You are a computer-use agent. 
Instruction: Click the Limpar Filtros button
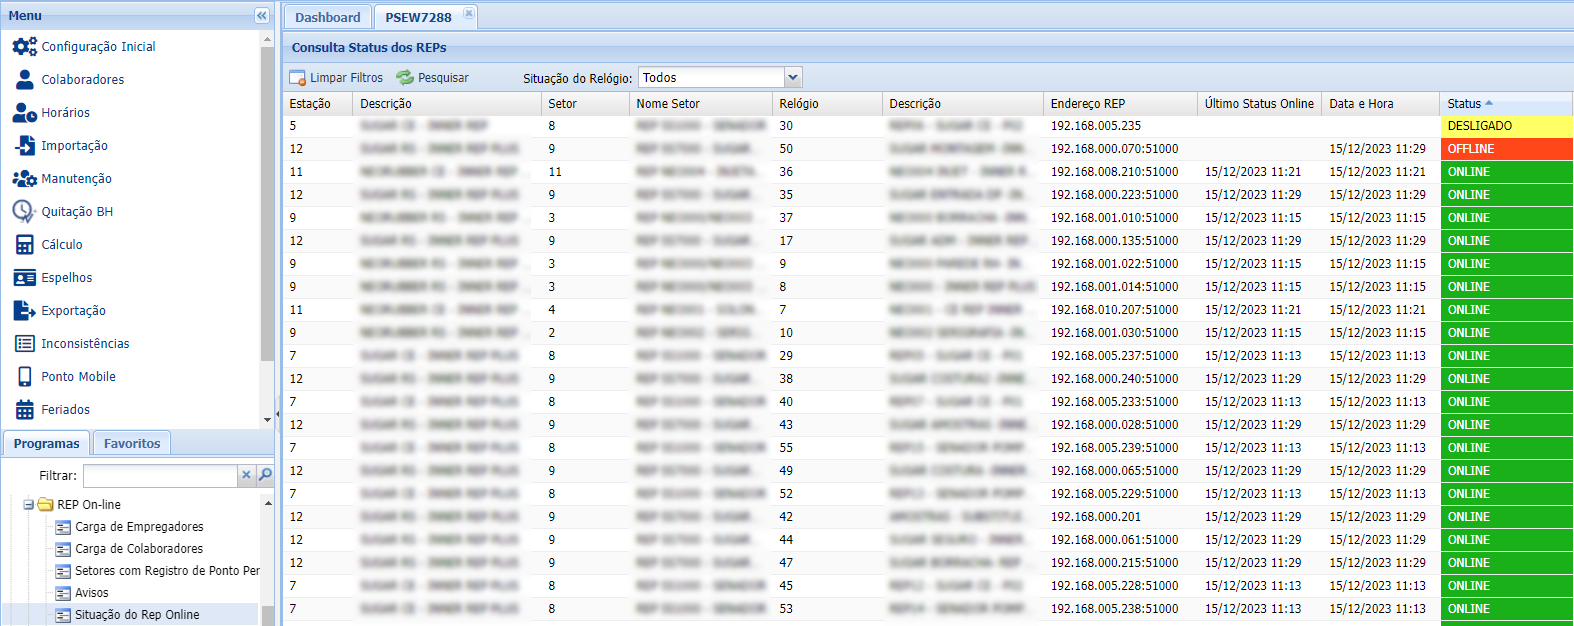(x=336, y=78)
